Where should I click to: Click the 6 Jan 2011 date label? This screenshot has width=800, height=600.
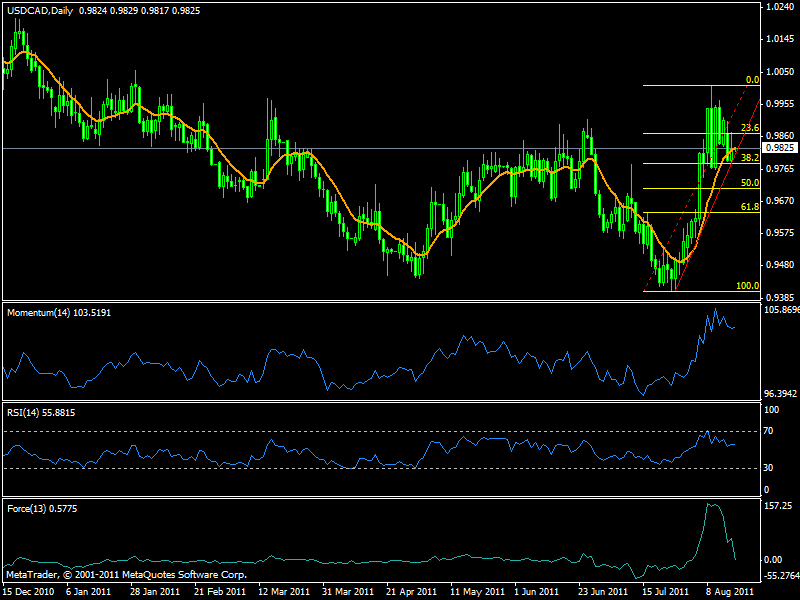tap(88, 592)
